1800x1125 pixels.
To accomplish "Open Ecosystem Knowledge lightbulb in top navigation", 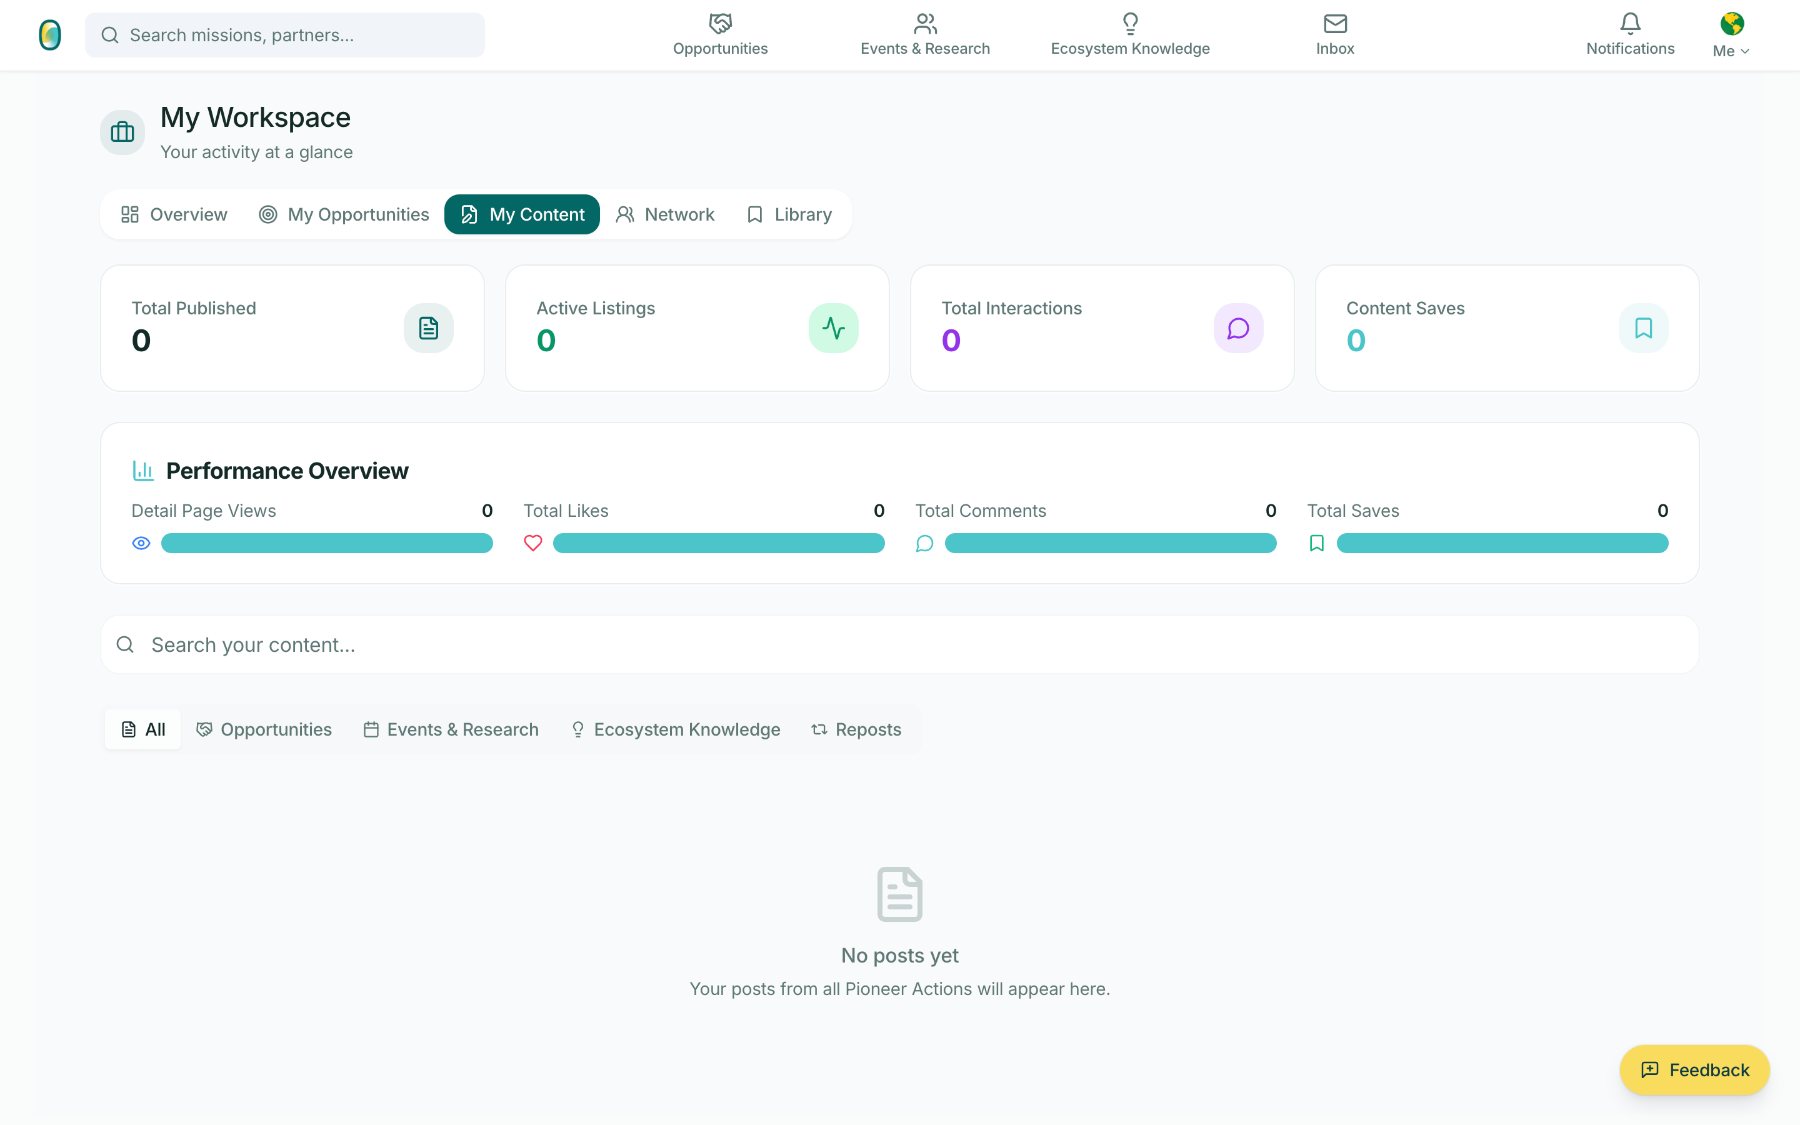I will coord(1130,35).
